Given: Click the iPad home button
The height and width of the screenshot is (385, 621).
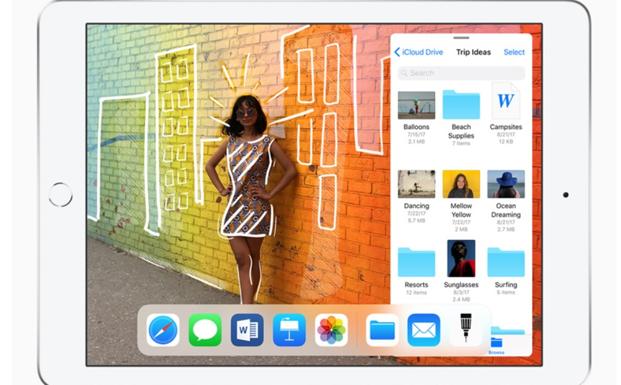Looking at the screenshot, I should 61,194.
